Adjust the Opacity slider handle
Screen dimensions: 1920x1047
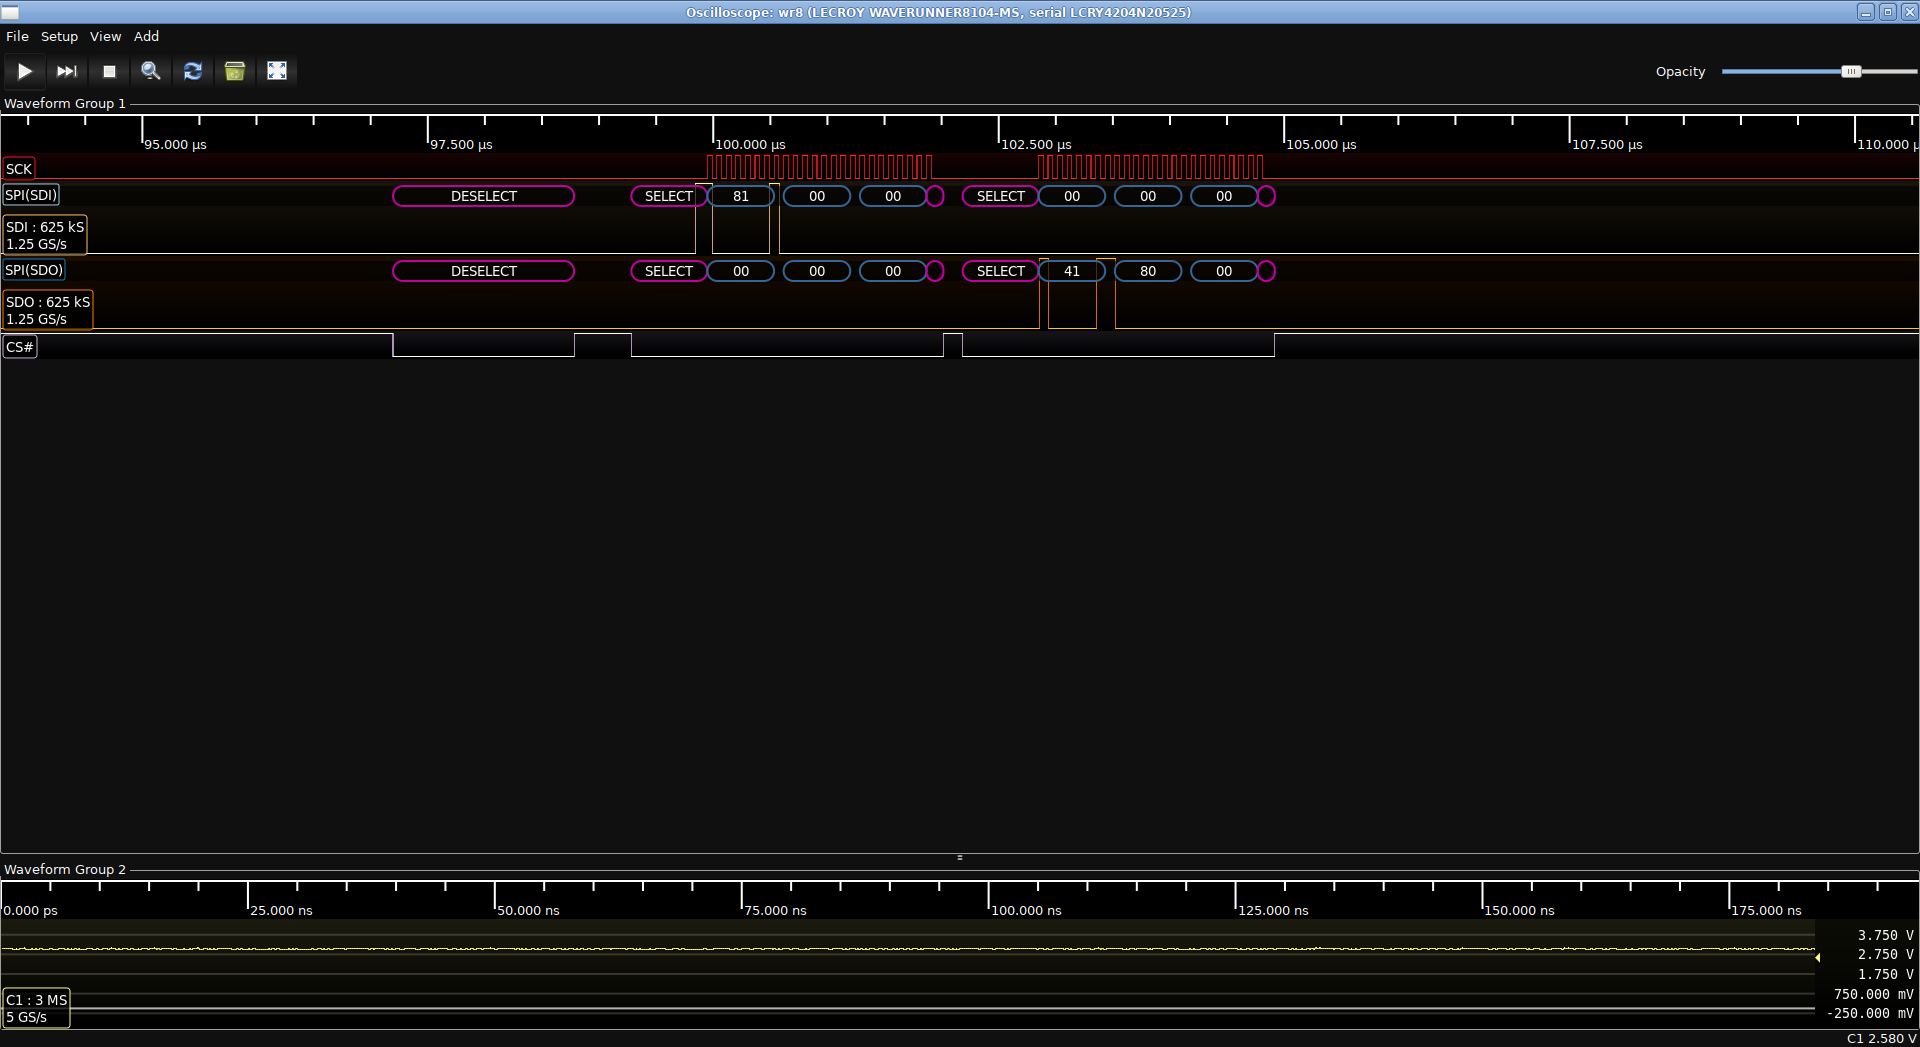[x=1851, y=71]
